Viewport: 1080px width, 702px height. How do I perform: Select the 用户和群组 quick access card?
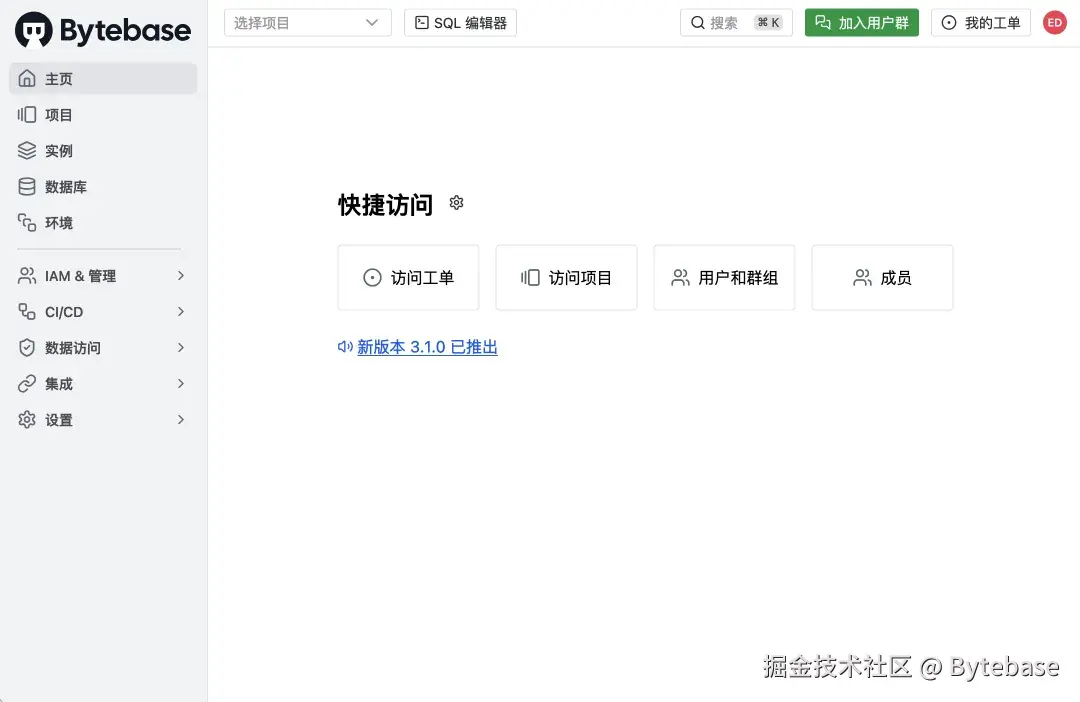pos(724,277)
